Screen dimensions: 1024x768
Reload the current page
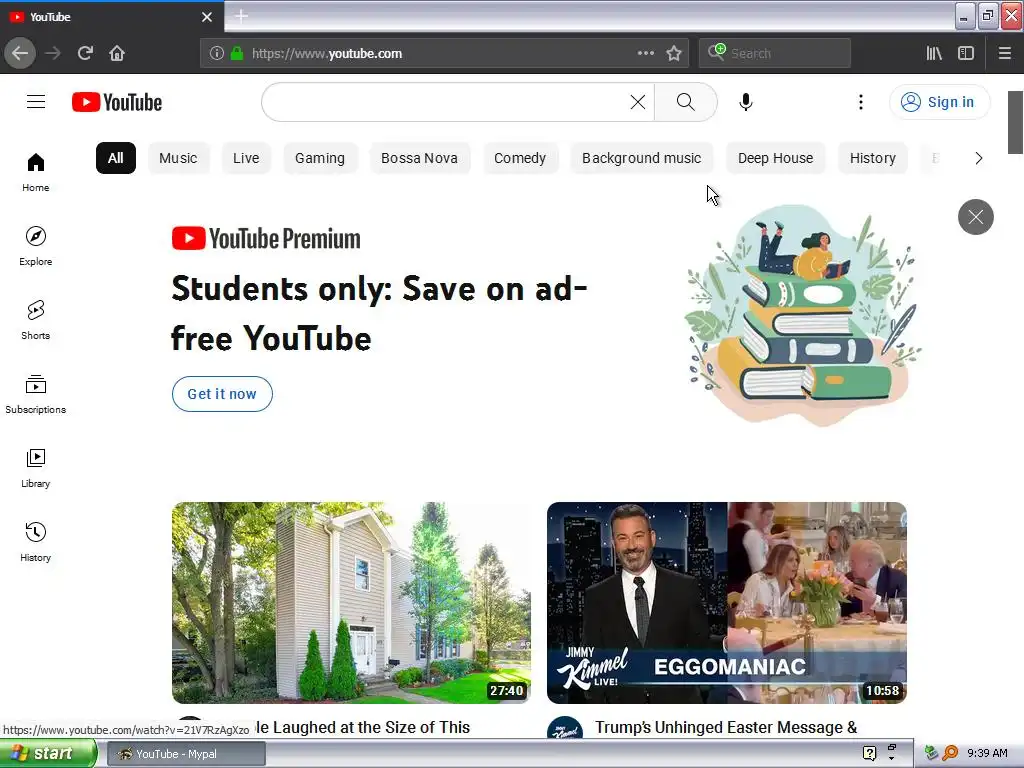pyautogui.click(x=85, y=53)
